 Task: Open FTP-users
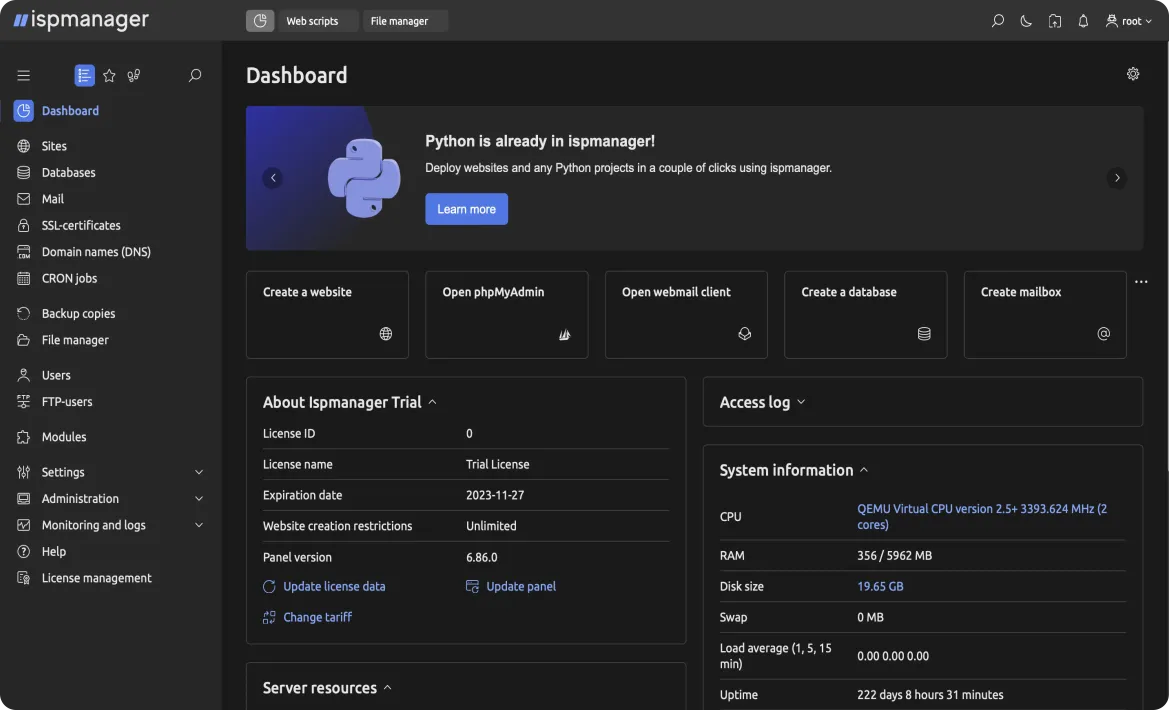67,401
